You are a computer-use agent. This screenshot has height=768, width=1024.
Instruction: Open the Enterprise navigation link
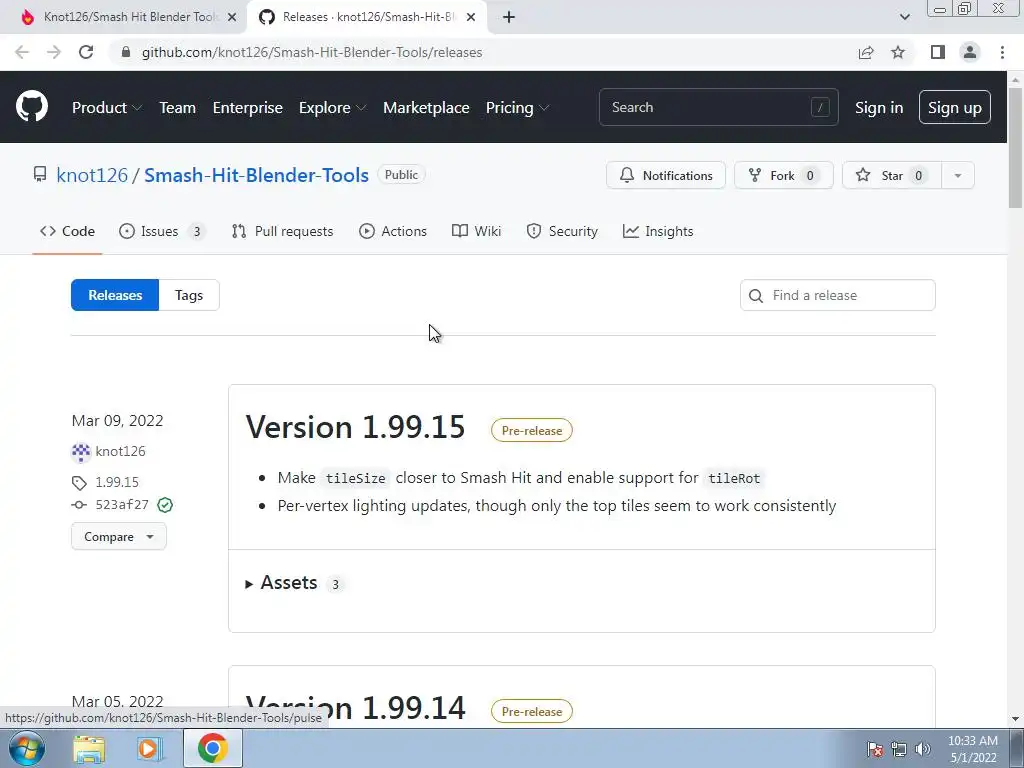pyautogui.click(x=248, y=108)
